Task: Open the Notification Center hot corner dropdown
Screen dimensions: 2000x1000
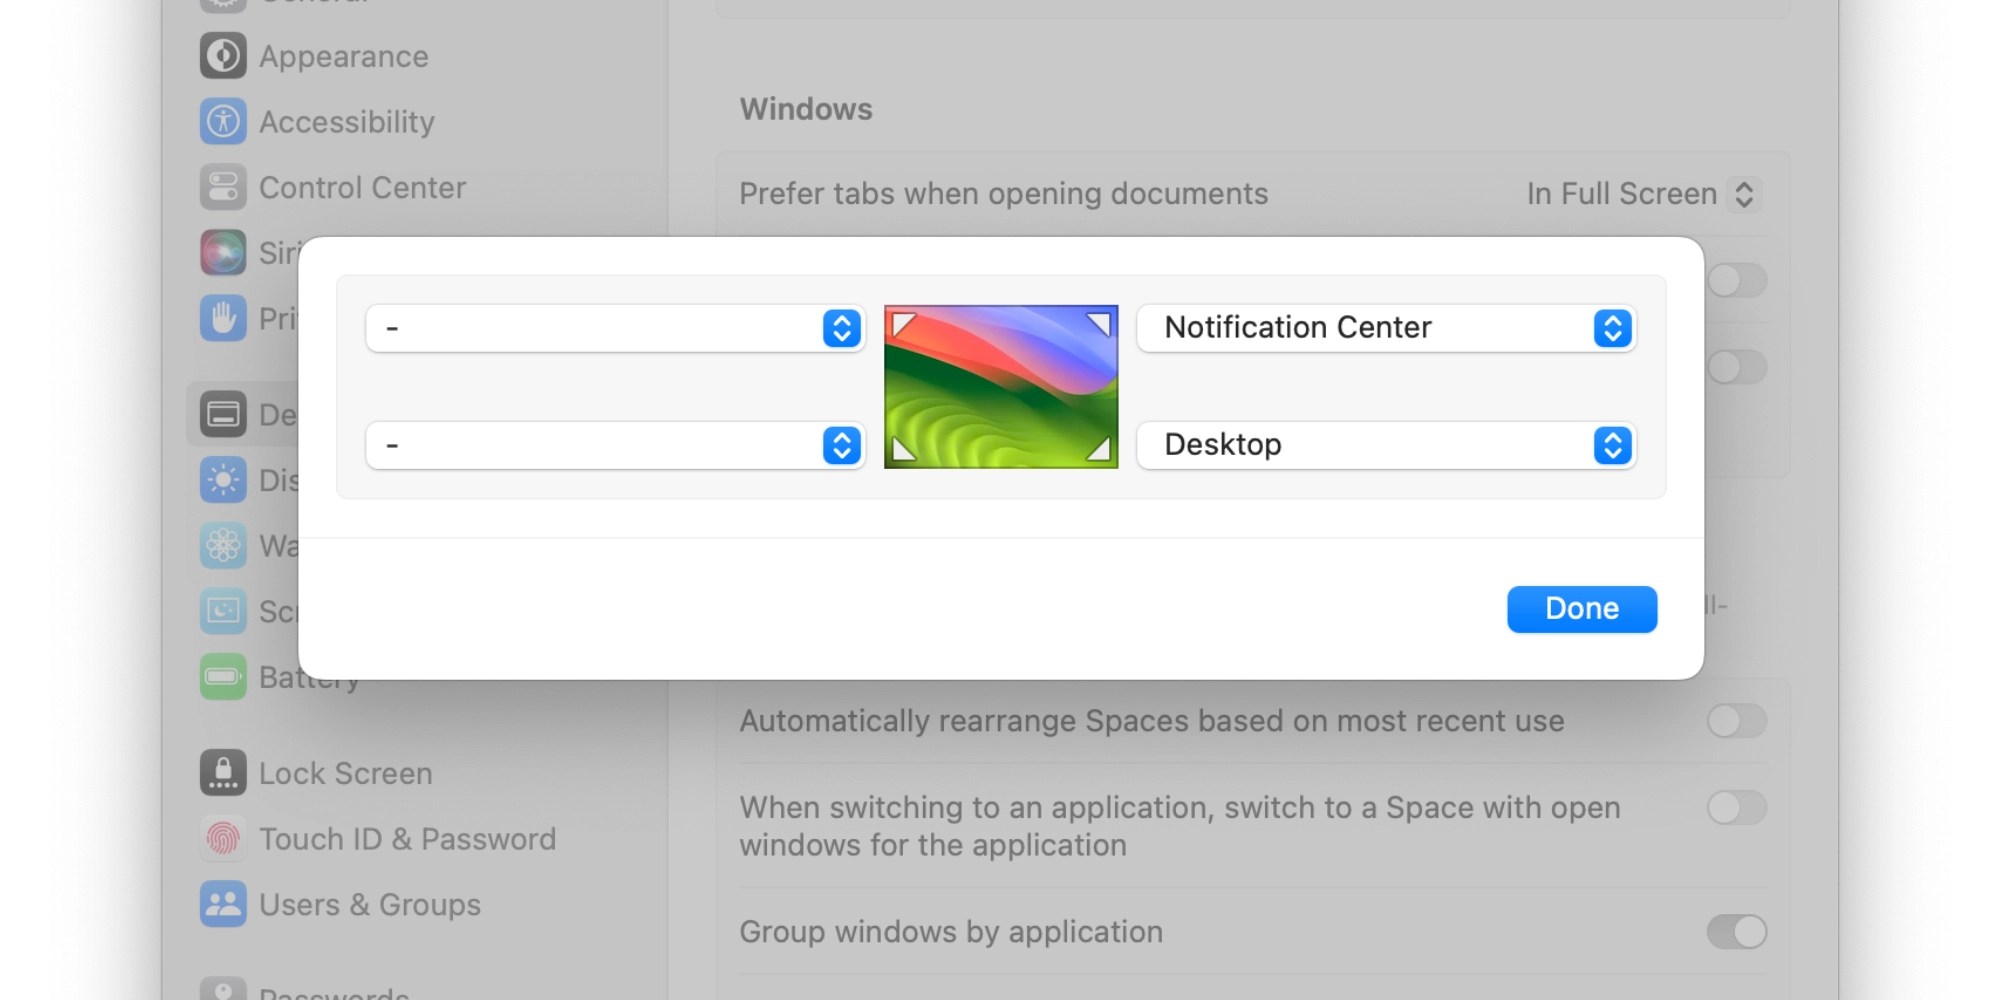Action: (x=1386, y=328)
